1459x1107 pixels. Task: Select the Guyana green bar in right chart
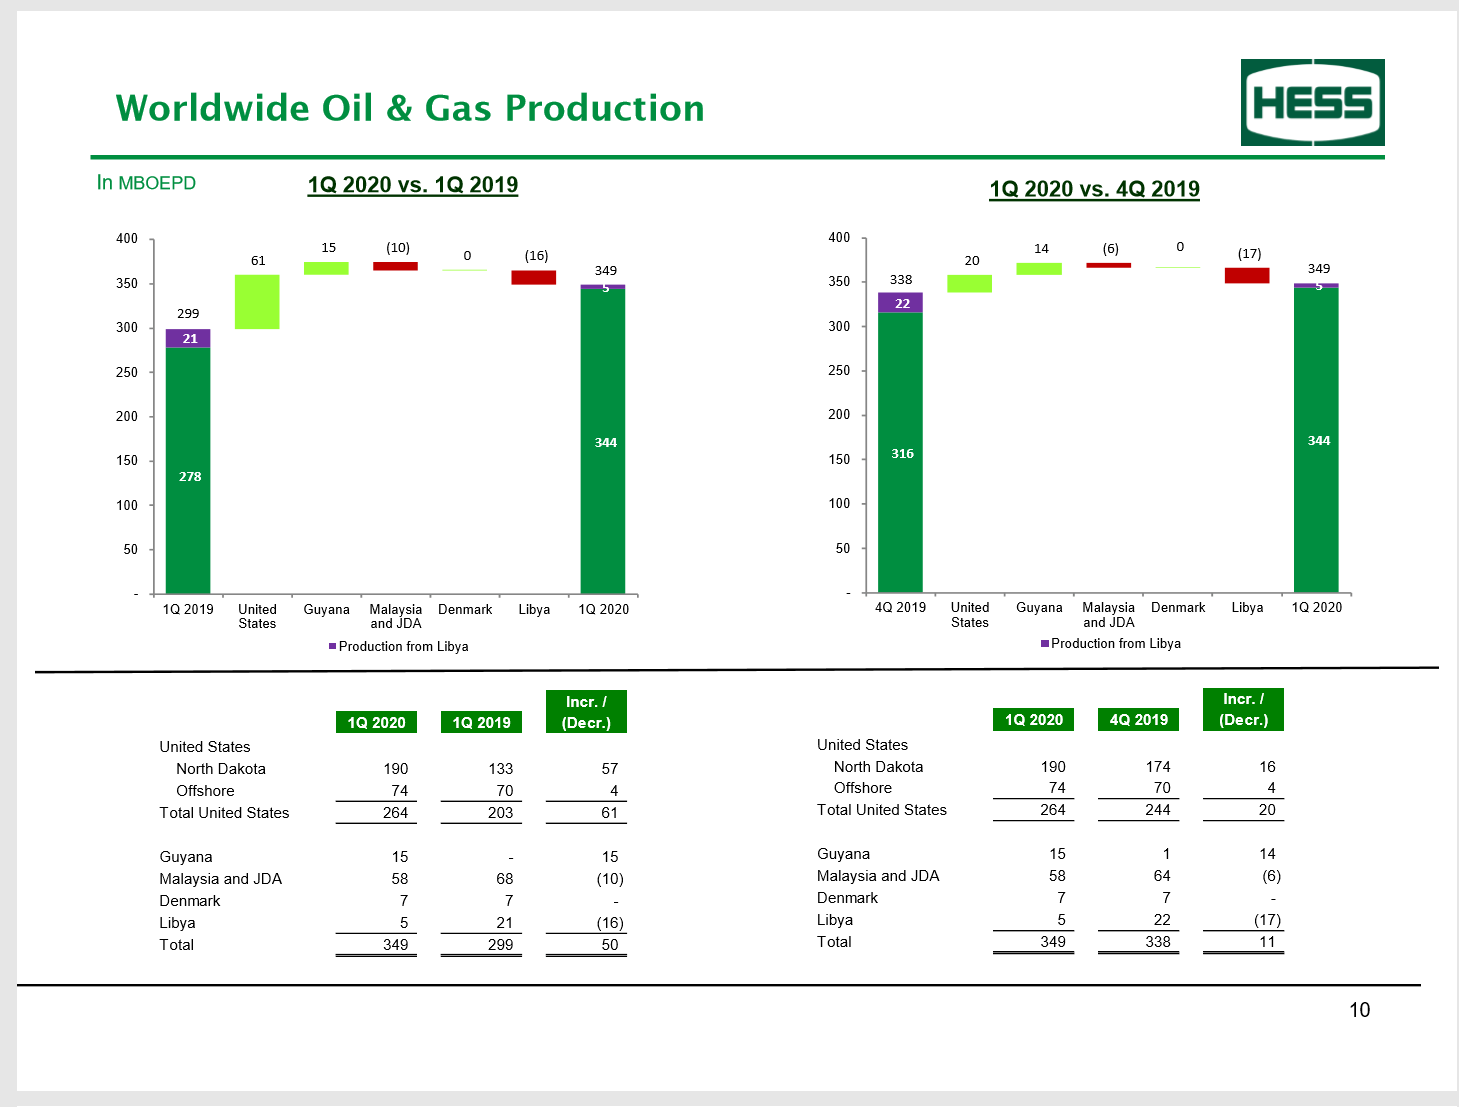(1039, 268)
